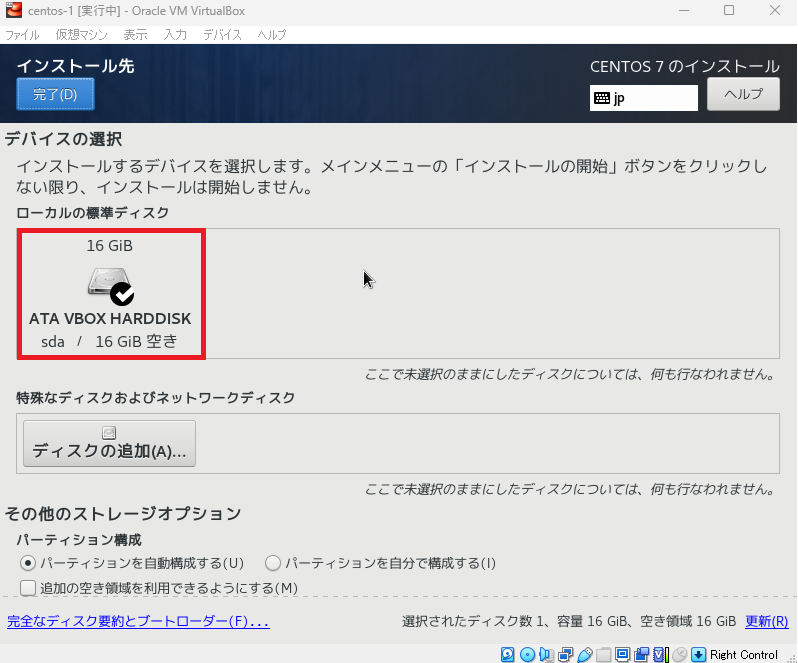
Task: Open the ファイル menu
Action: 22,35
